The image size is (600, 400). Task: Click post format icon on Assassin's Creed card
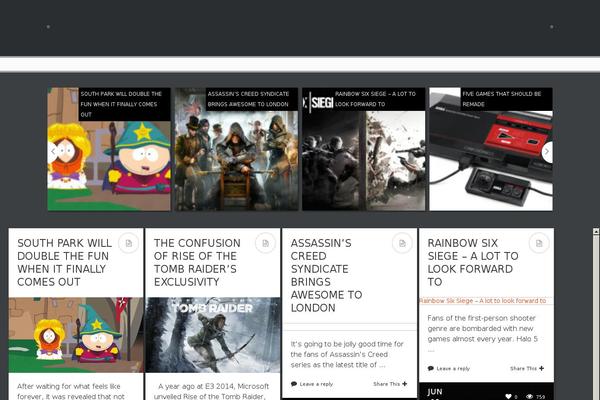click(402, 243)
